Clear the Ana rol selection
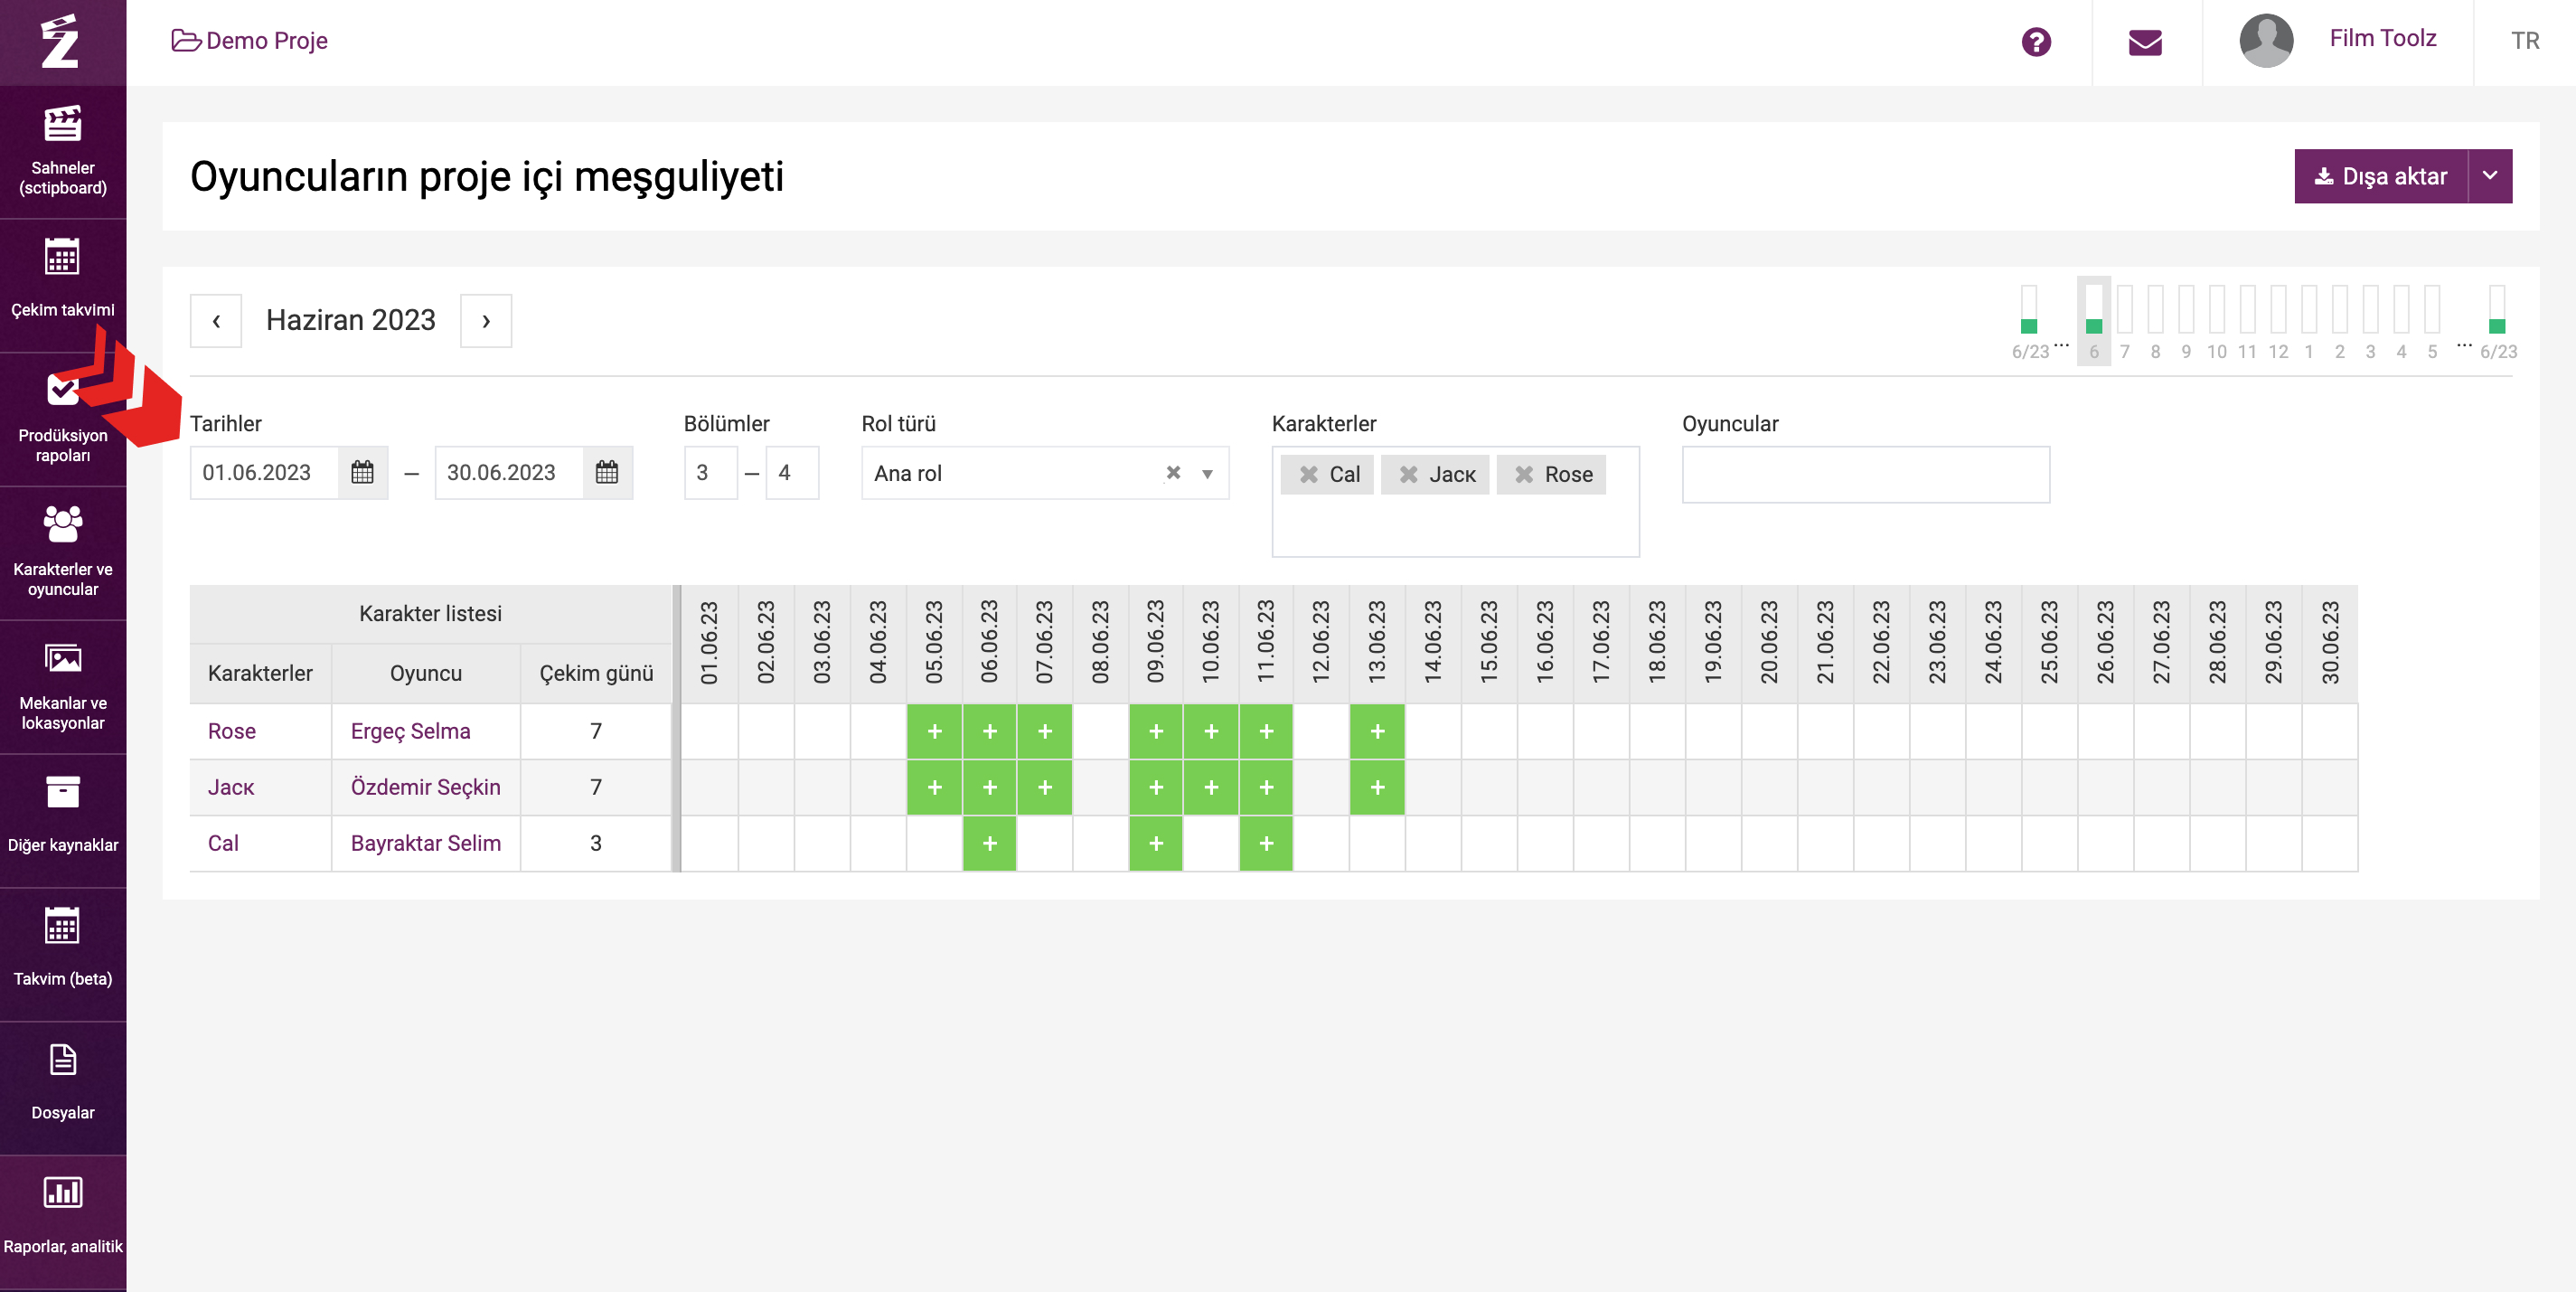This screenshot has width=2576, height=1292. tap(1173, 472)
